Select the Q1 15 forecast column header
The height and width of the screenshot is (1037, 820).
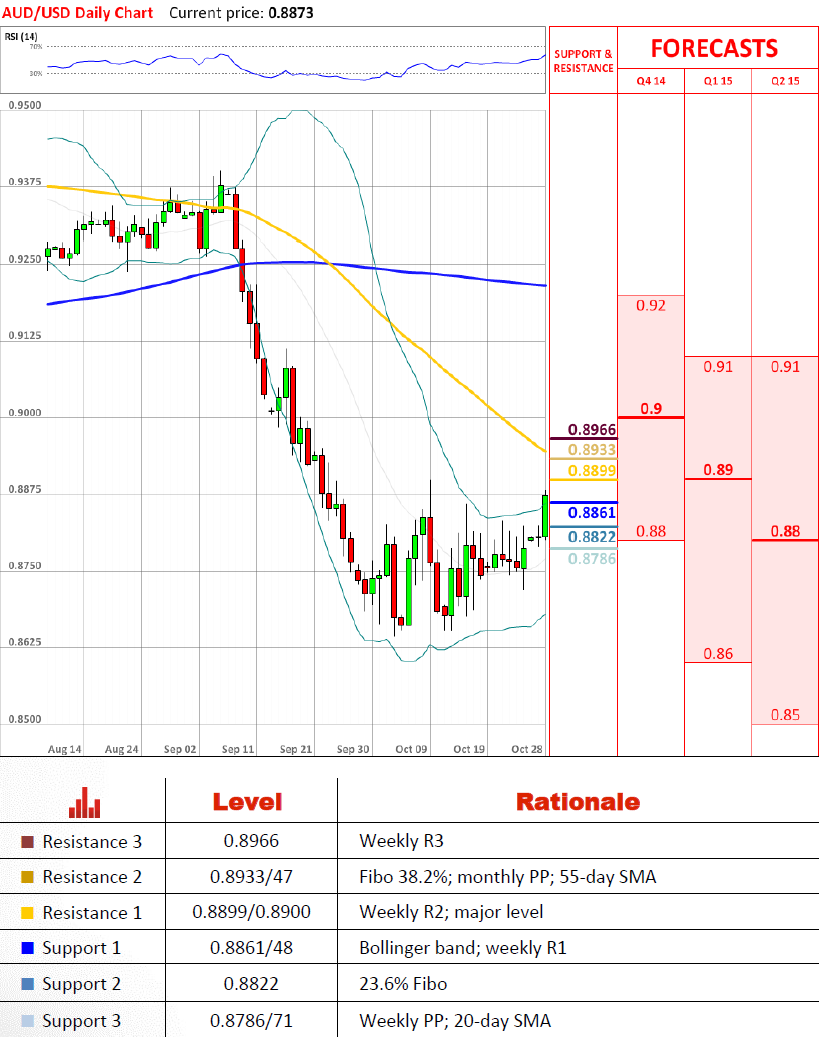(x=718, y=81)
